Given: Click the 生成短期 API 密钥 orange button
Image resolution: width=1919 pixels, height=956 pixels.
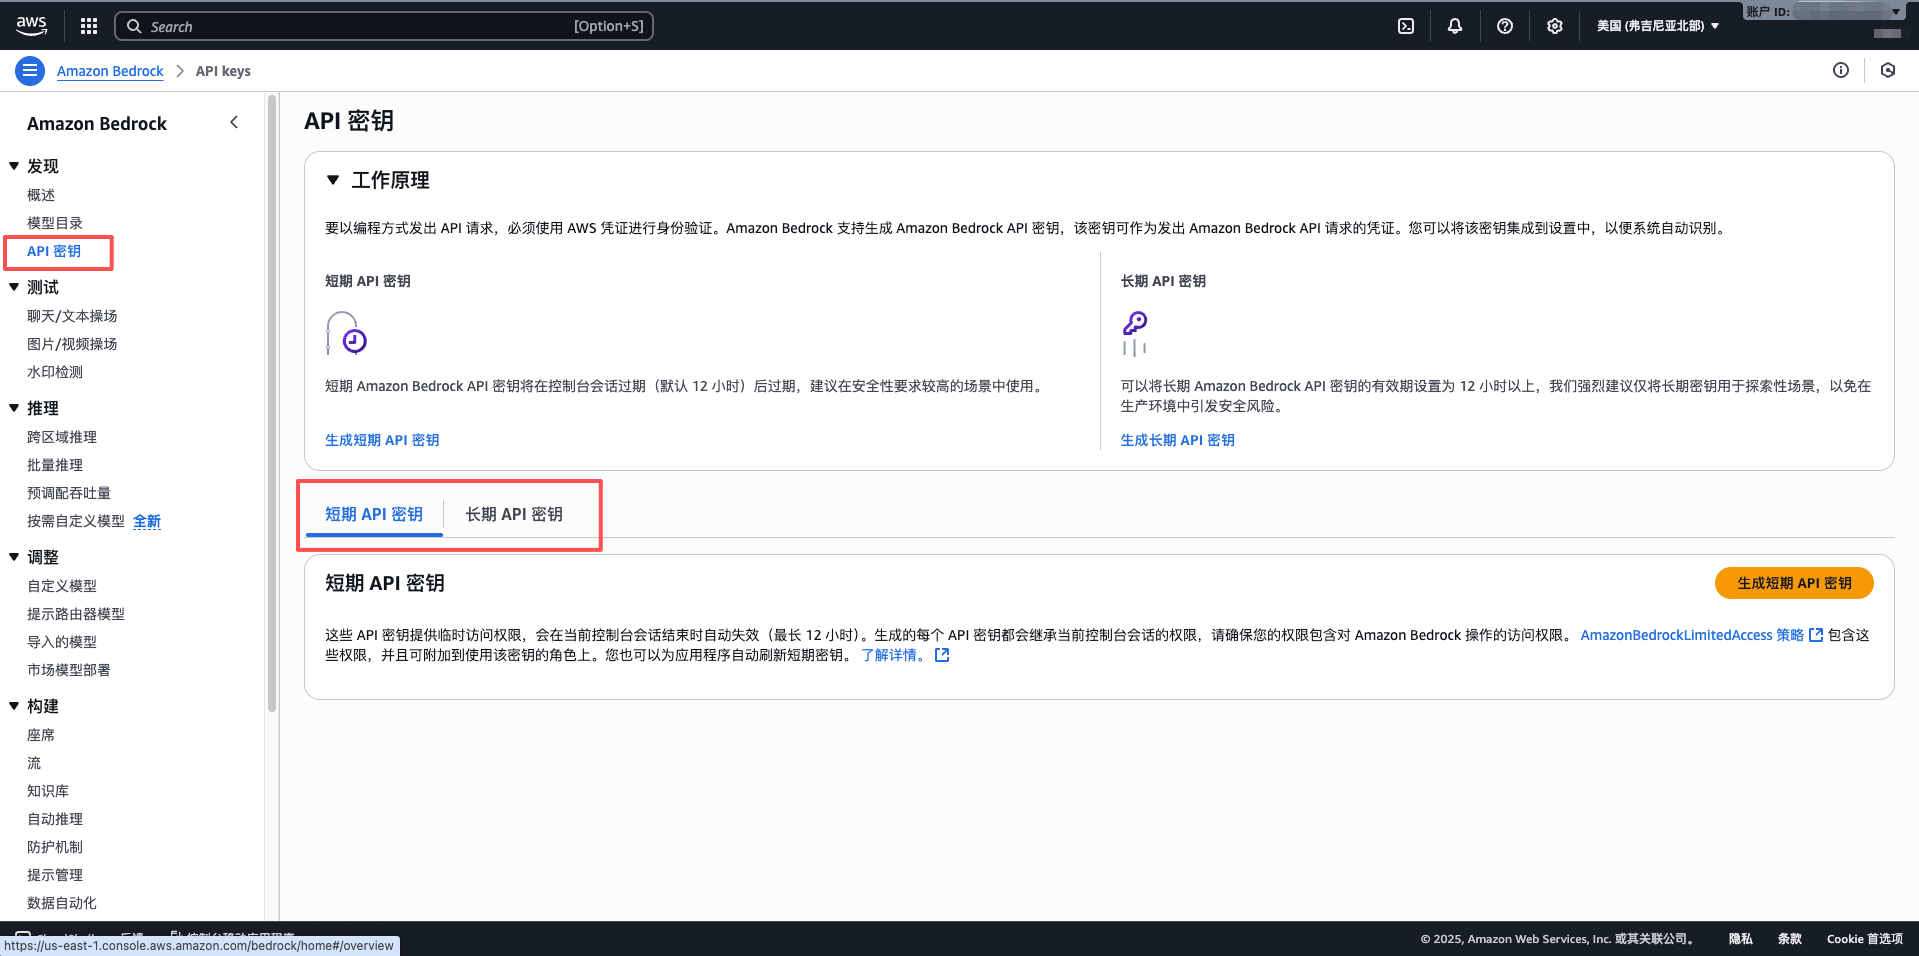Looking at the screenshot, I should coord(1793,583).
